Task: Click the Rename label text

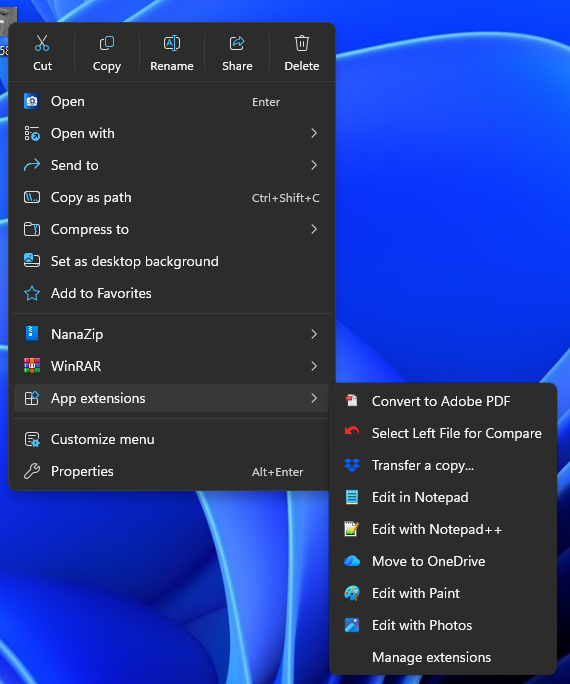Action: pos(172,66)
